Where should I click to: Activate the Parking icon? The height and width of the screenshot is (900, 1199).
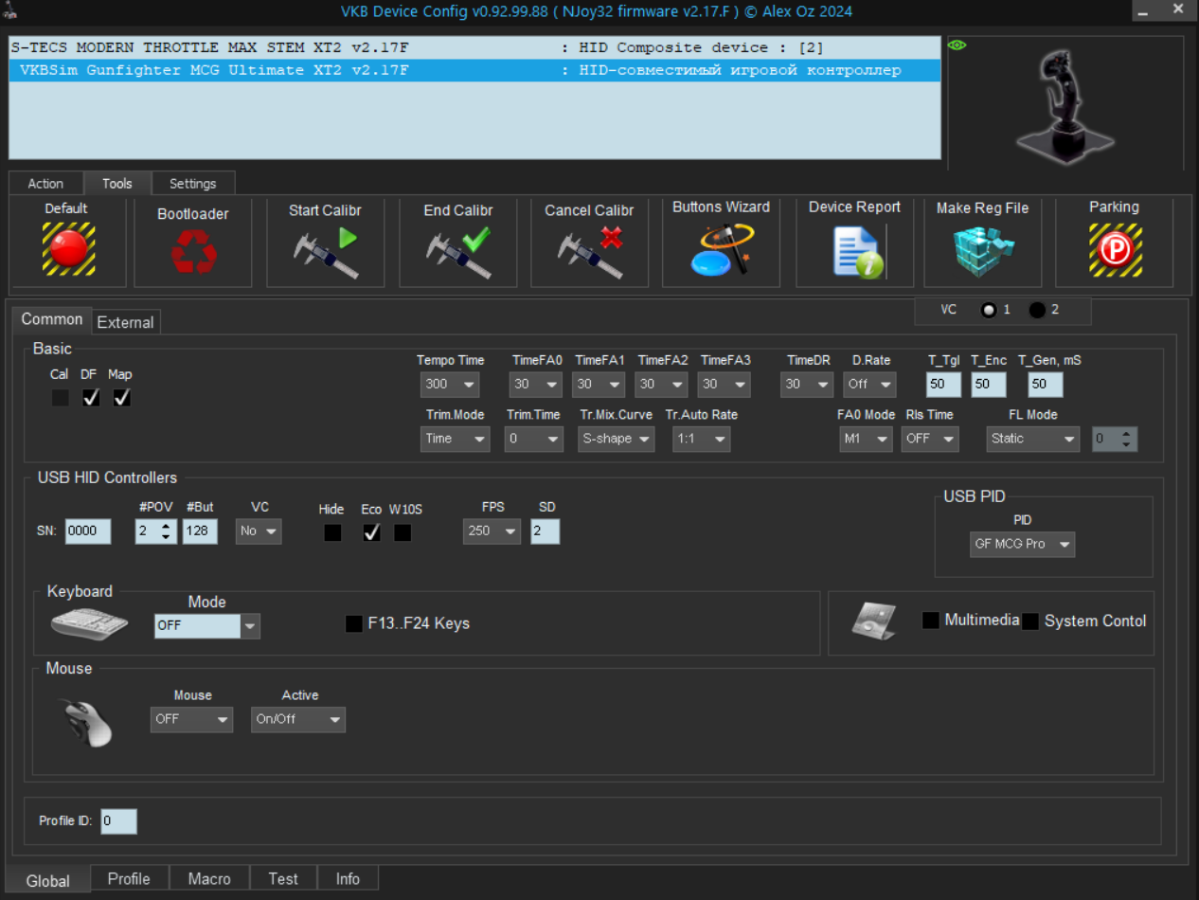pyautogui.click(x=1114, y=250)
